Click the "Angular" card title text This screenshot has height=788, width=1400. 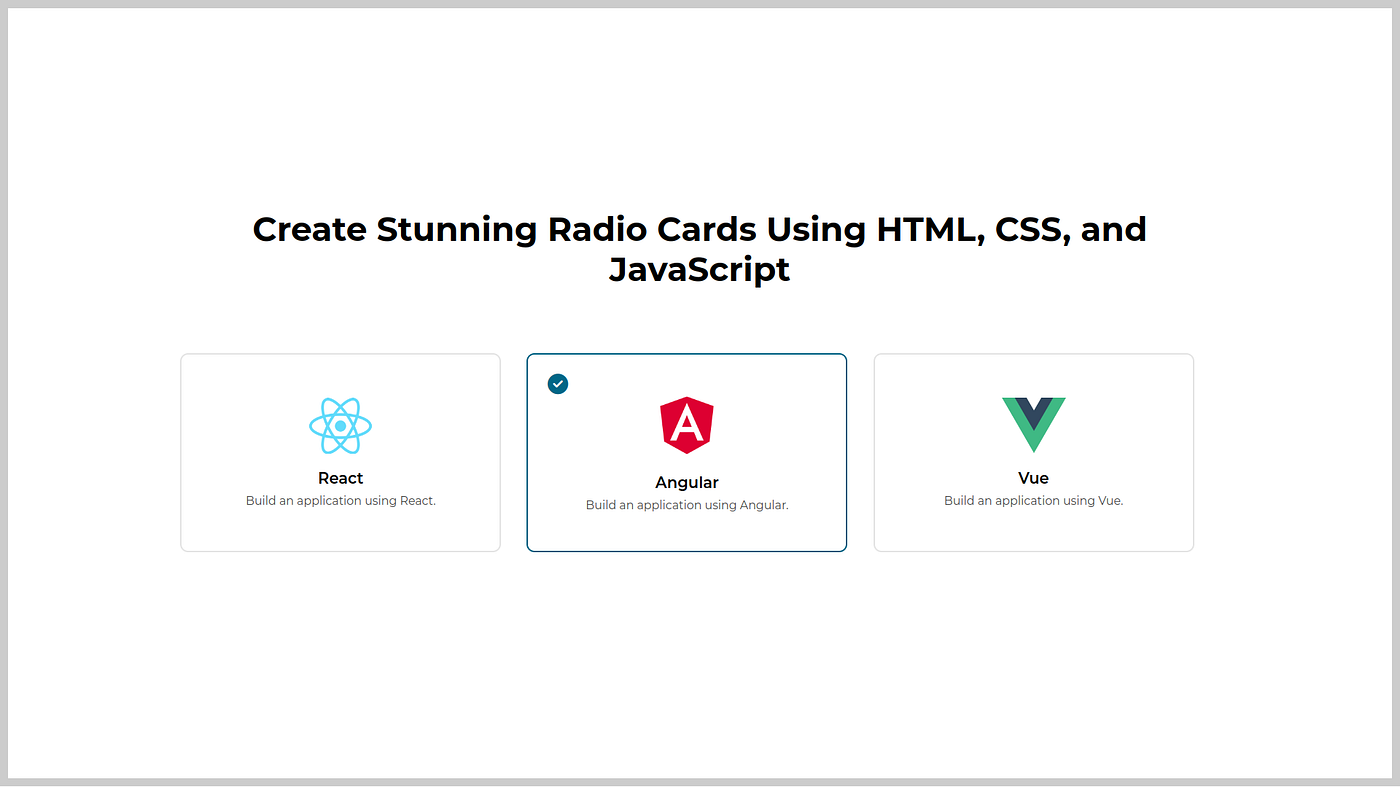click(687, 483)
